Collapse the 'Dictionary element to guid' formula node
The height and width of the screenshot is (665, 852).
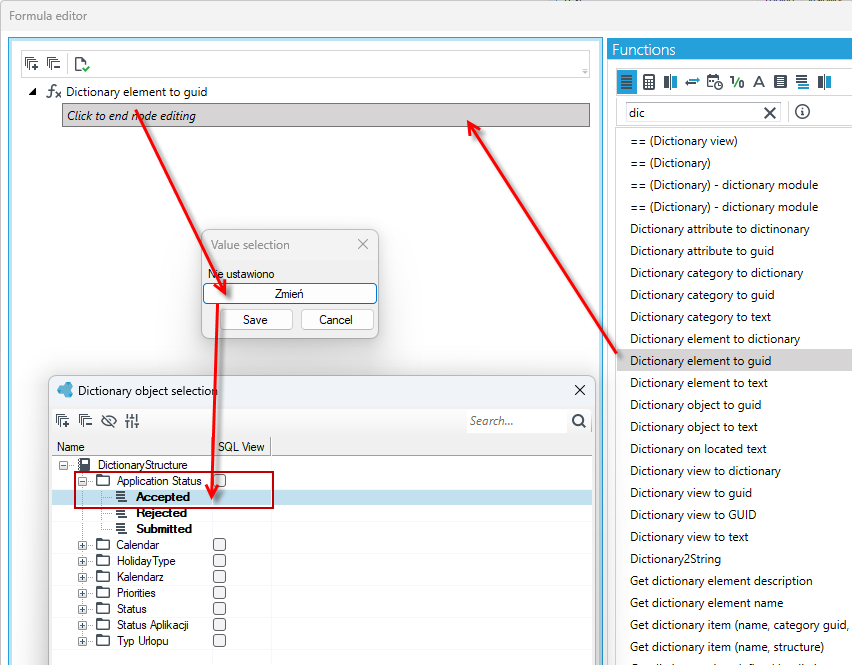click(33, 92)
